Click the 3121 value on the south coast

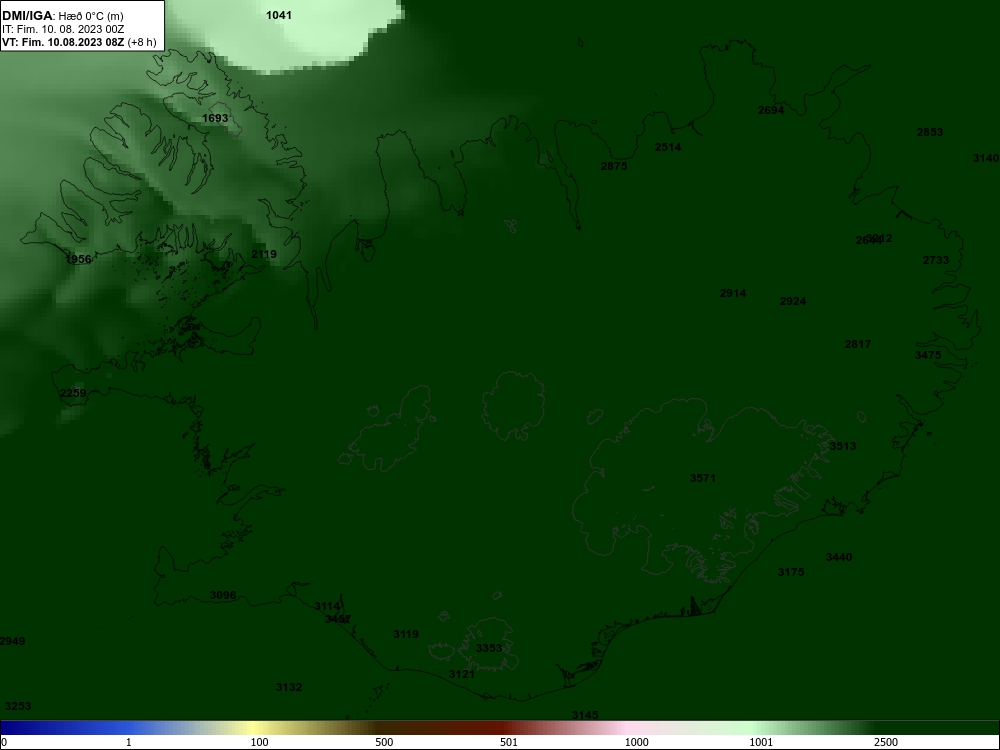tap(462, 674)
